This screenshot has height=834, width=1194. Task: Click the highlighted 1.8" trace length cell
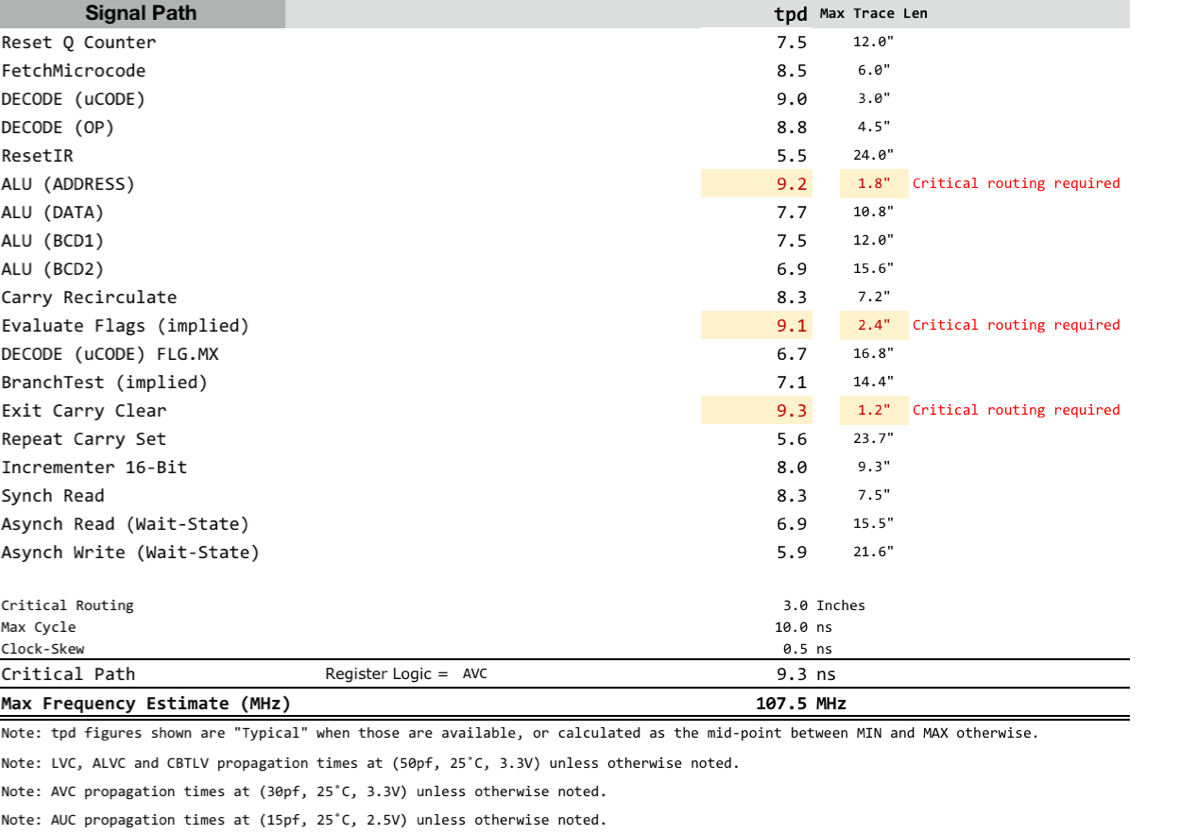[x=872, y=184]
